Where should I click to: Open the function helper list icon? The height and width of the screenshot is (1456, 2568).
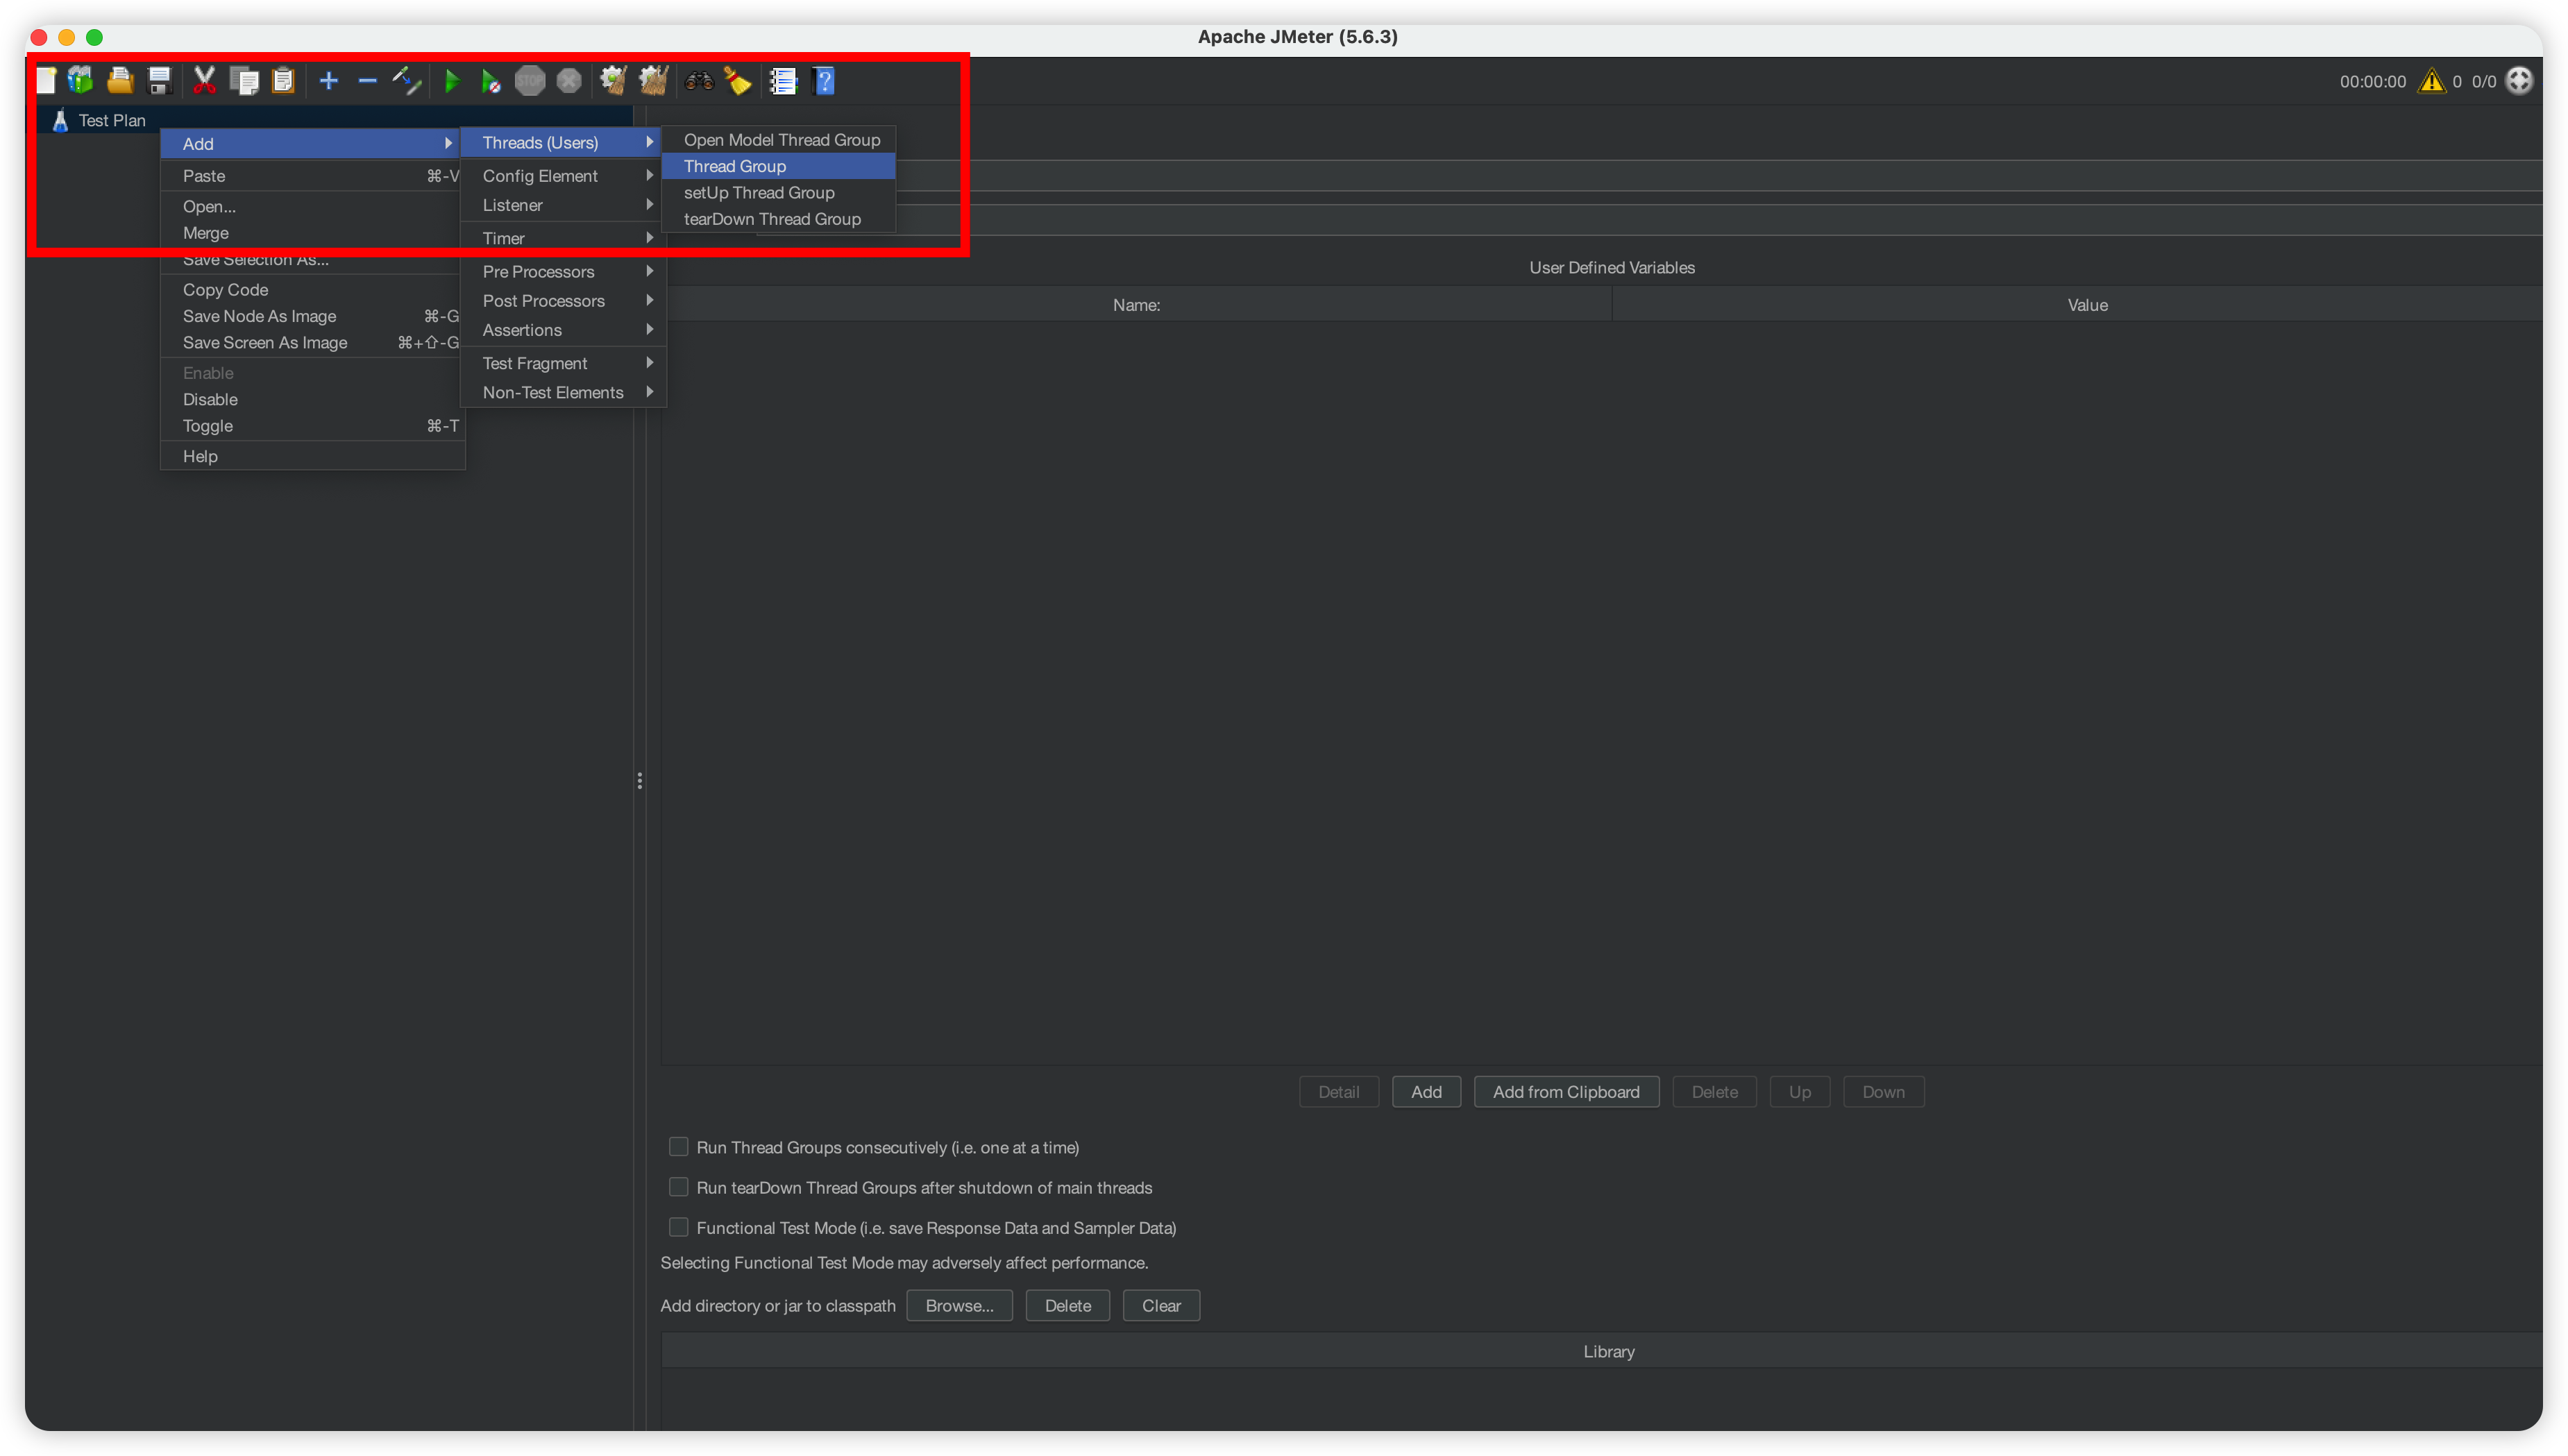pos(783,81)
